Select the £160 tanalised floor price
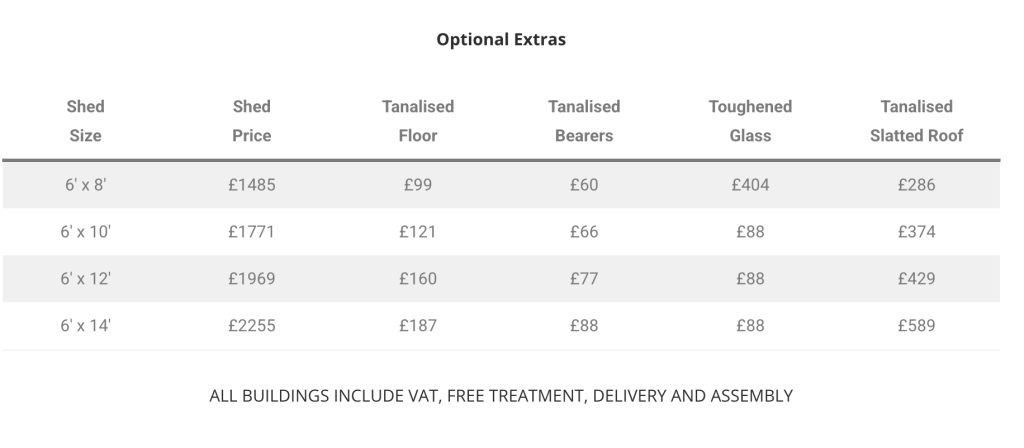This screenshot has height=448, width=1024. tap(418, 279)
